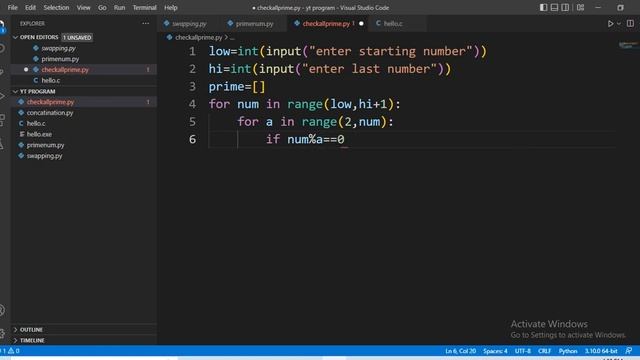The image size is (640, 360).
Task: Open swapping.py in YT PROGRAM folder
Action: 84,156
